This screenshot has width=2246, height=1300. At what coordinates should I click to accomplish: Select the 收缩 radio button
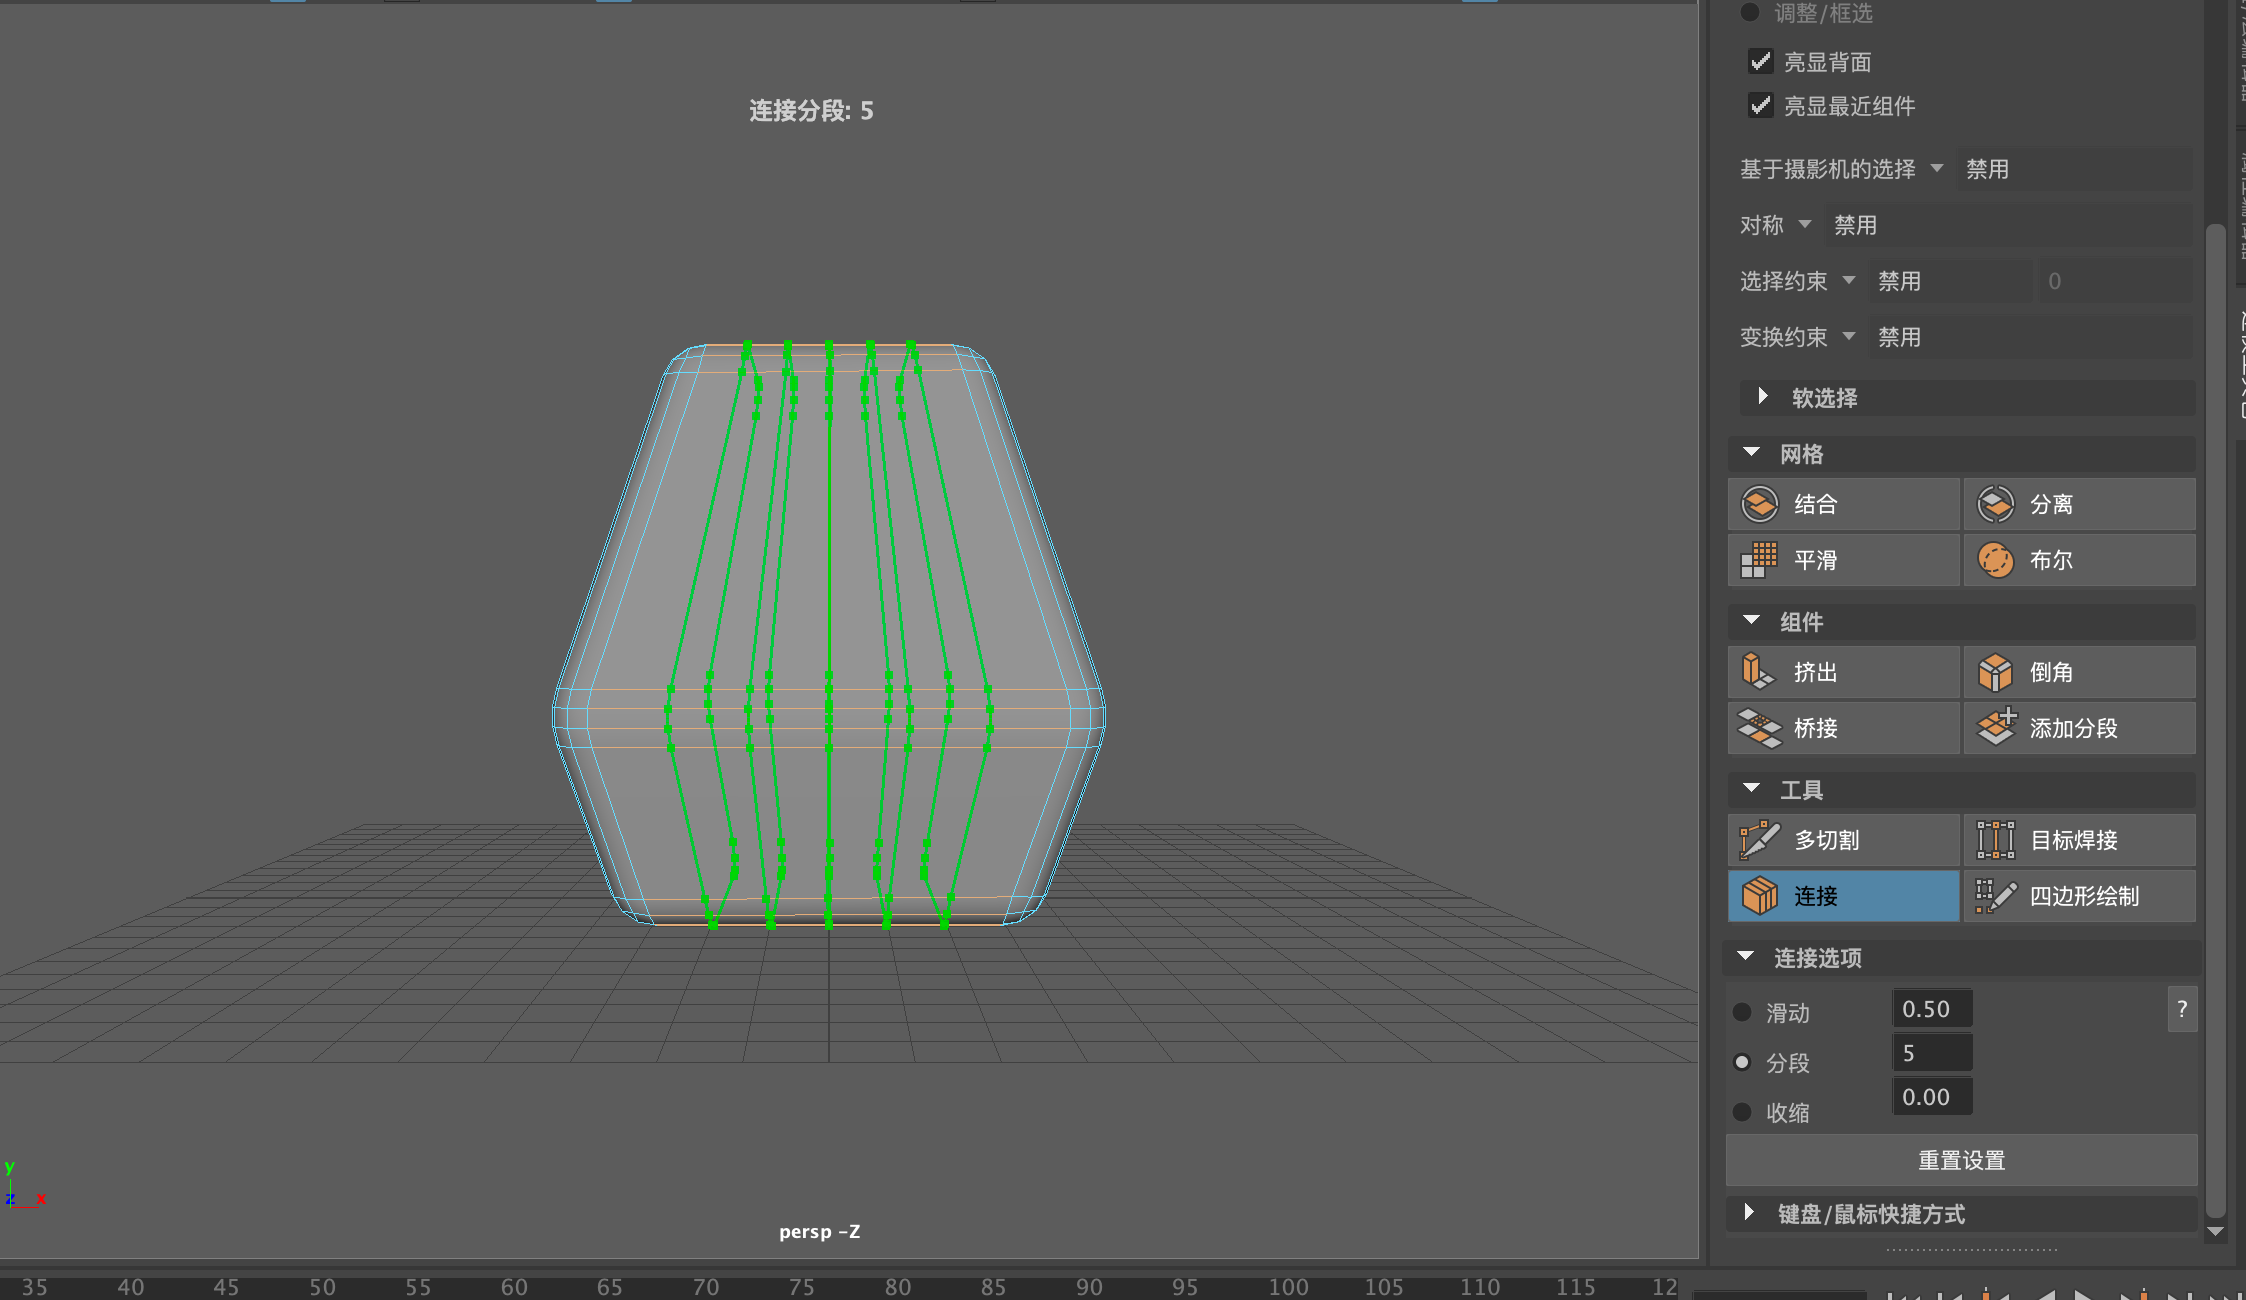click(1742, 1112)
